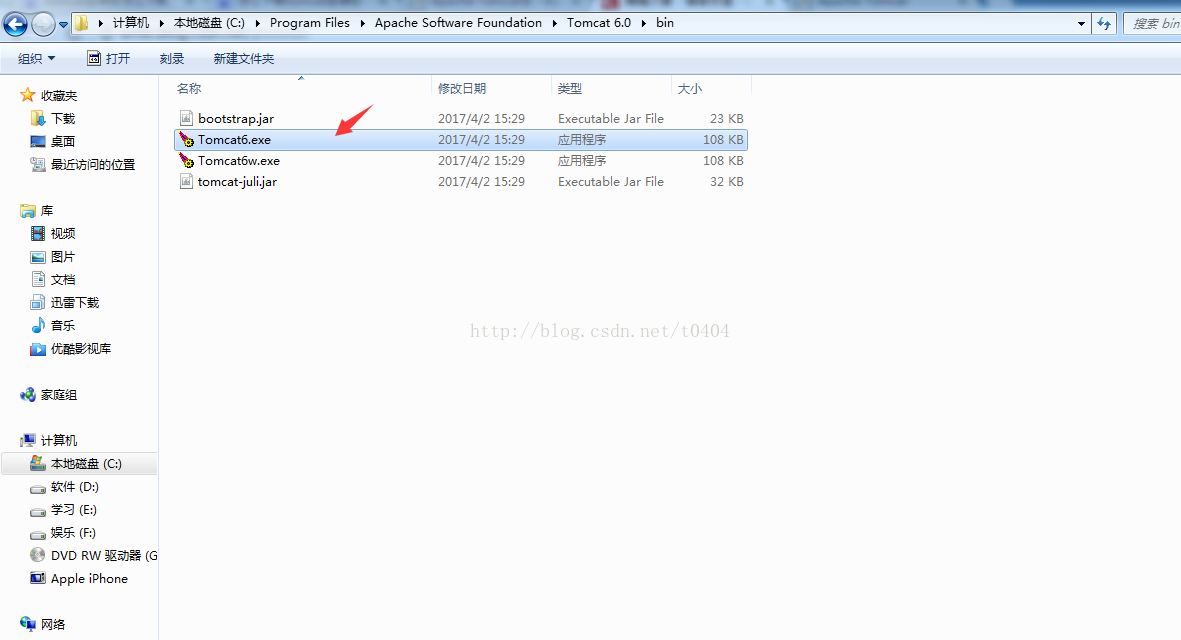The width and height of the screenshot is (1181, 640).
Task: Click the 下载 folder icon
Action: [38, 118]
